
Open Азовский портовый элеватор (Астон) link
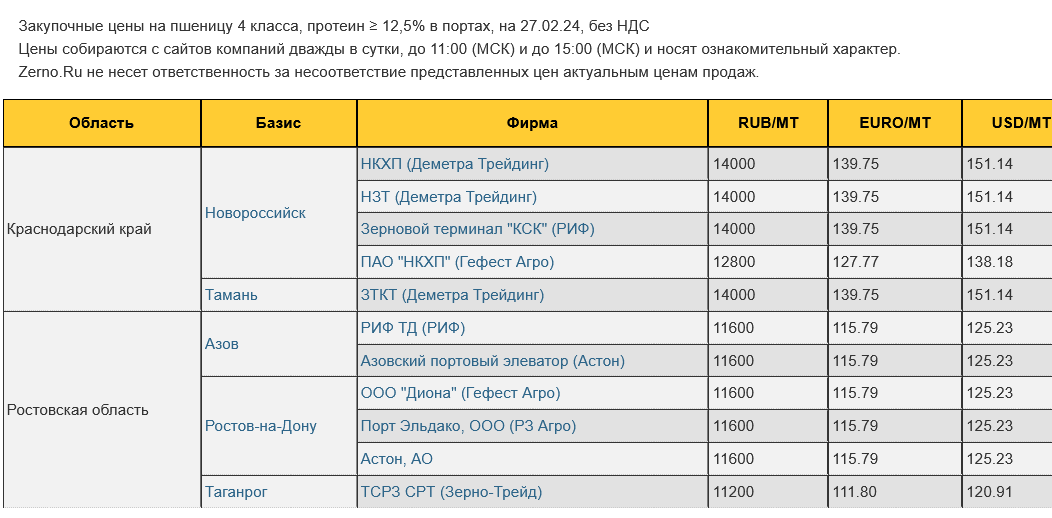coord(492,361)
